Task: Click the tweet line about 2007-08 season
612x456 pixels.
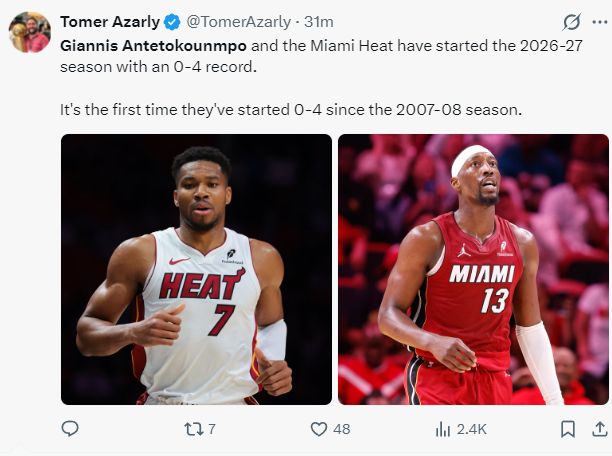Action: [291, 110]
